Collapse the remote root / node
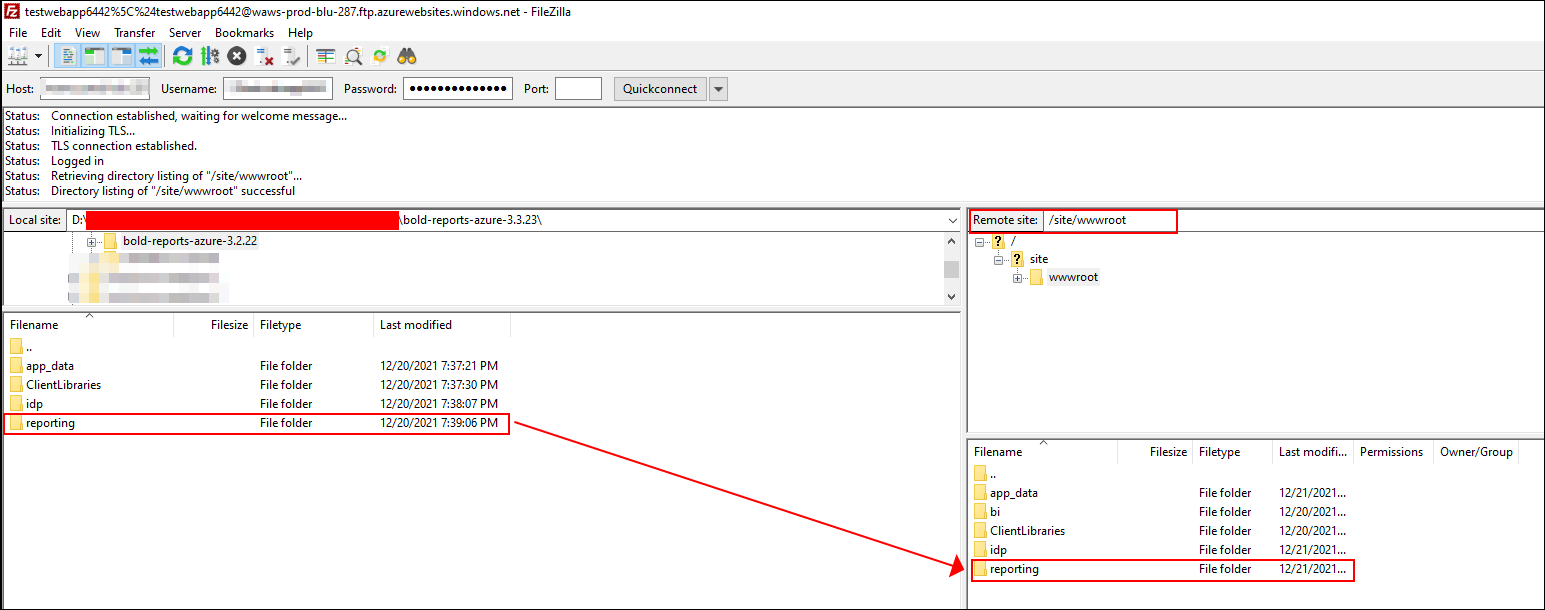This screenshot has width=1545, height=610. pyautogui.click(x=980, y=241)
